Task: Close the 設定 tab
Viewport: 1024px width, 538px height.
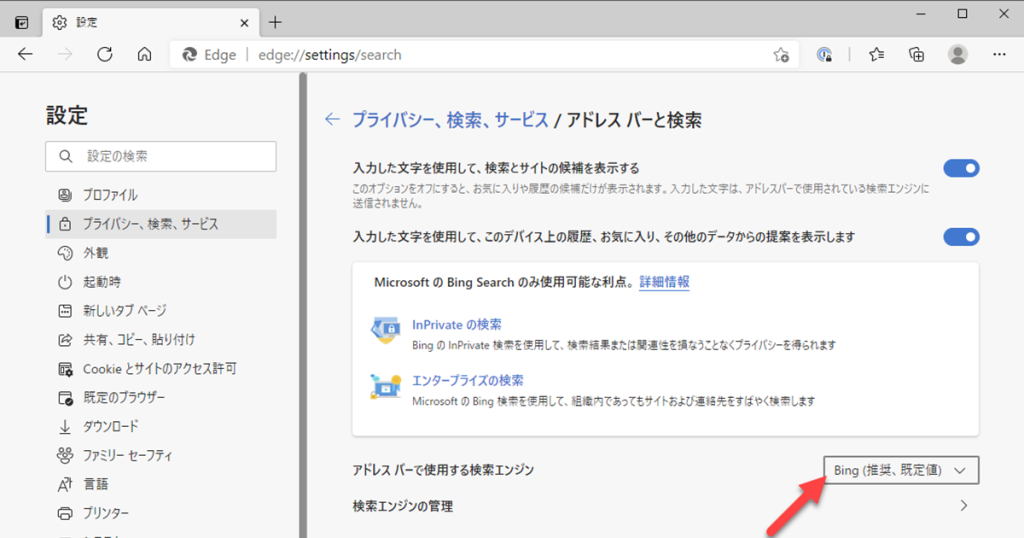Action: tap(244, 23)
